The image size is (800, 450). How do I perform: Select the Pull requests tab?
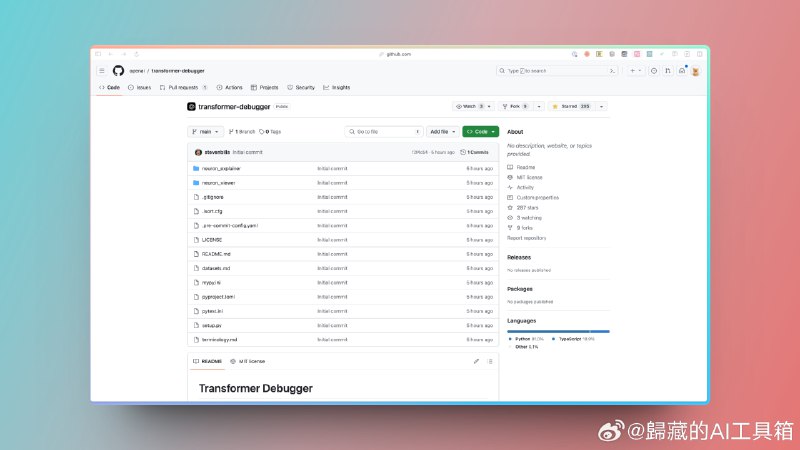point(184,88)
